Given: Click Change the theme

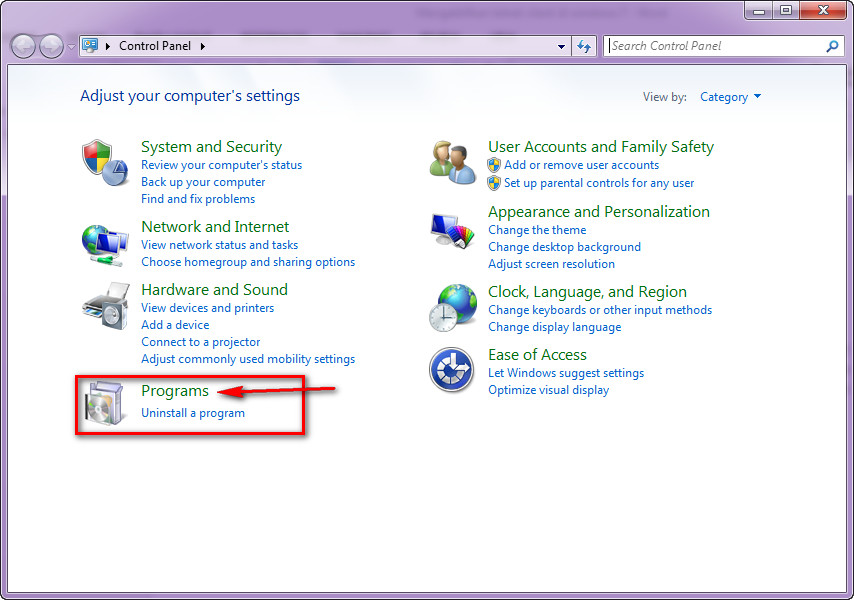Looking at the screenshot, I should click(537, 230).
